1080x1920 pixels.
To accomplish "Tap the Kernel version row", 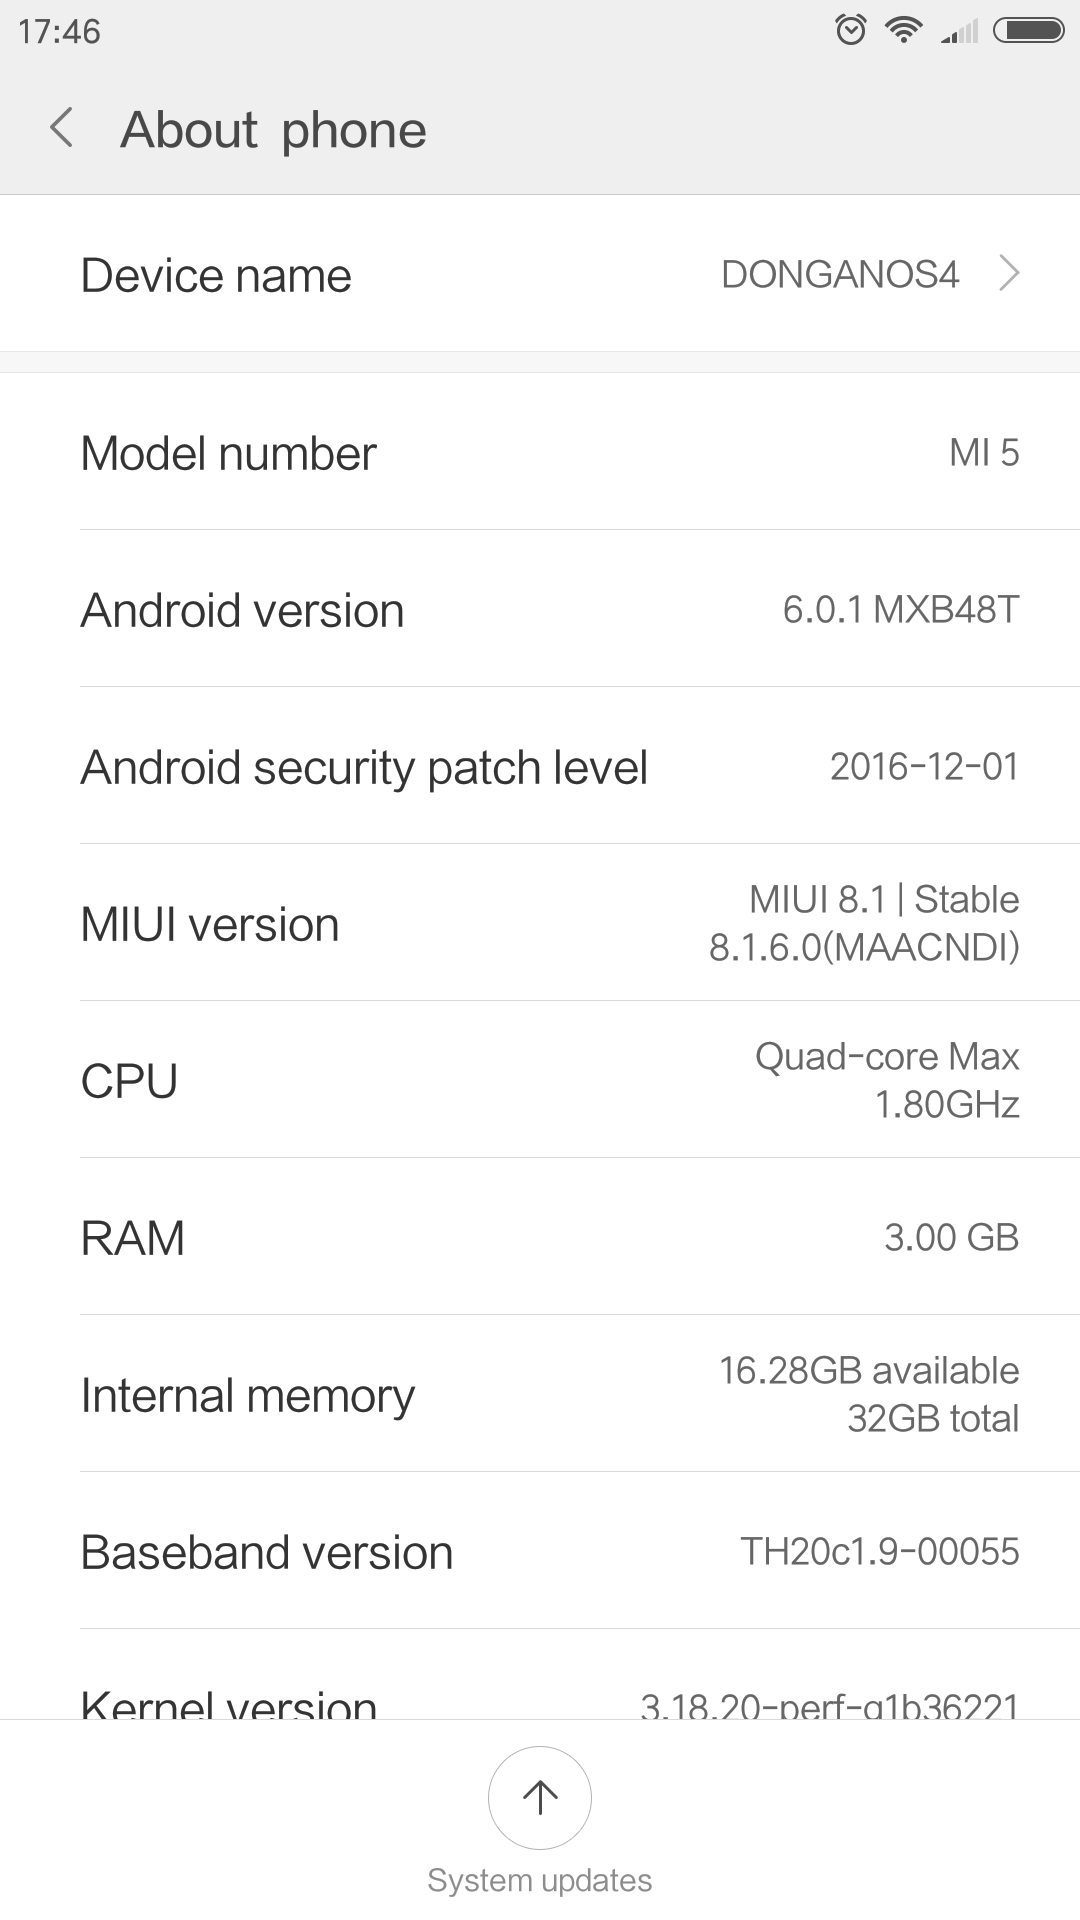I will [x=540, y=1700].
